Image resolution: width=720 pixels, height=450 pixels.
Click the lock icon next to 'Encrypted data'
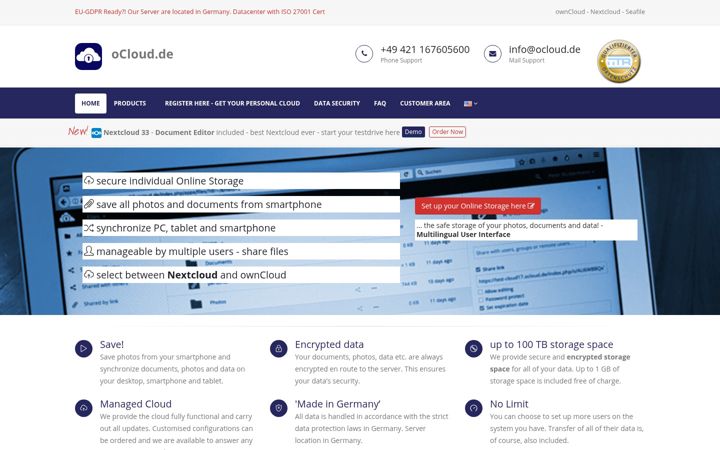pos(279,349)
